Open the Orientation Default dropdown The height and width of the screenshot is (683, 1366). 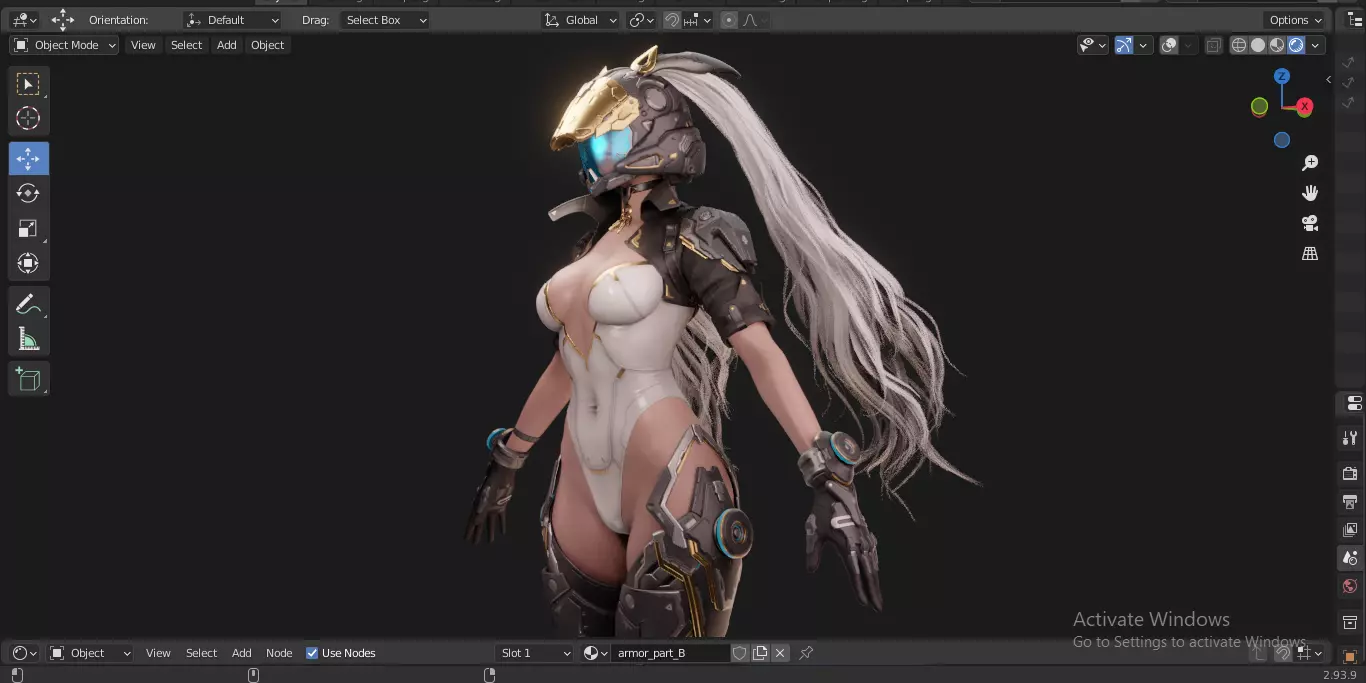(x=233, y=20)
